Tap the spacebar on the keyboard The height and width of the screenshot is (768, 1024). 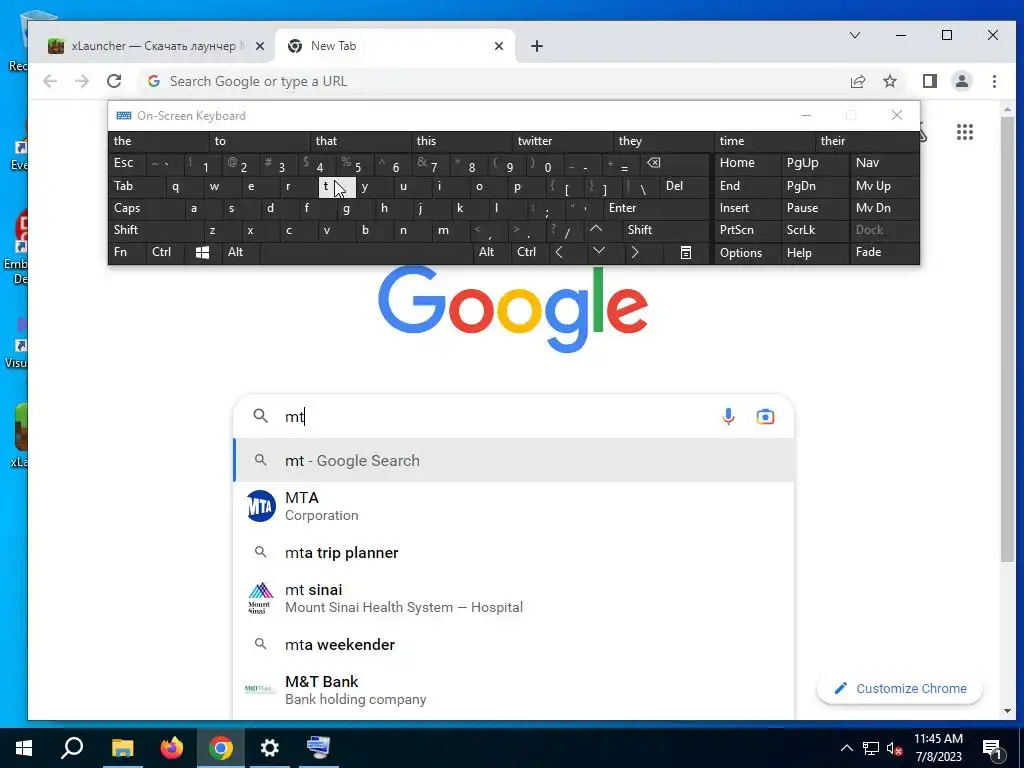tap(366, 252)
